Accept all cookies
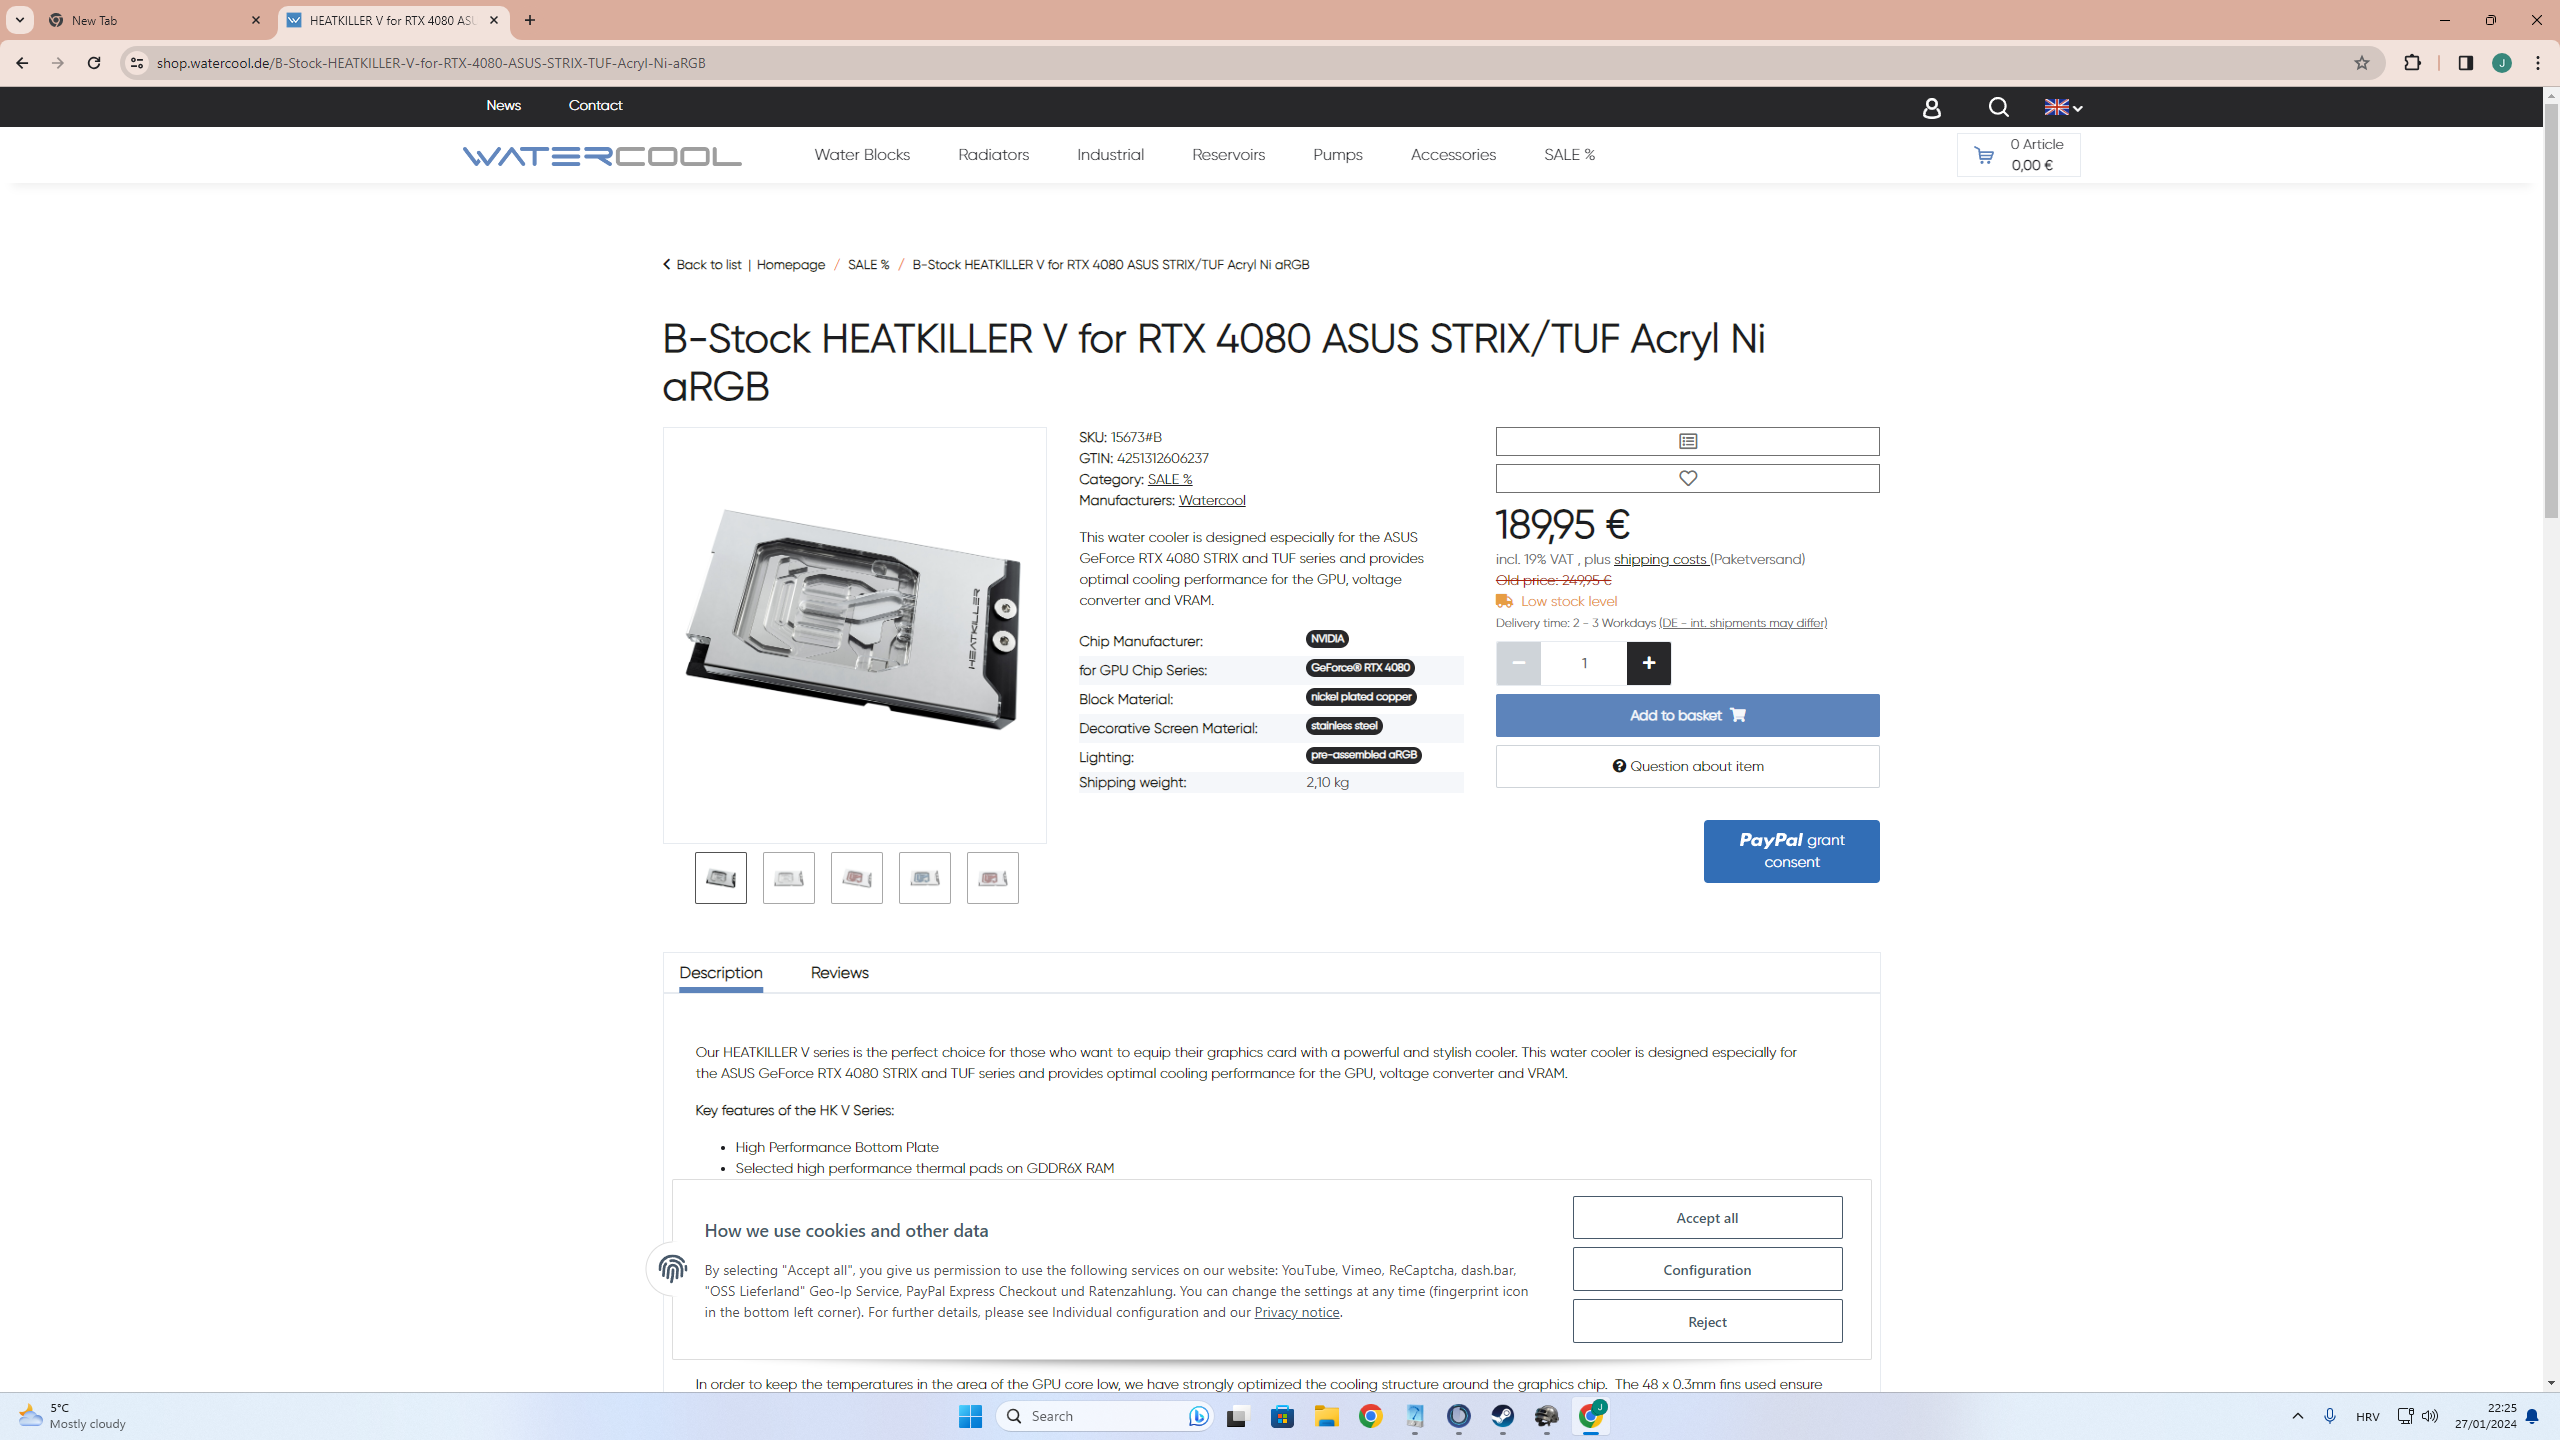This screenshot has width=2560, height=1440. (x=1706, y=1217)
